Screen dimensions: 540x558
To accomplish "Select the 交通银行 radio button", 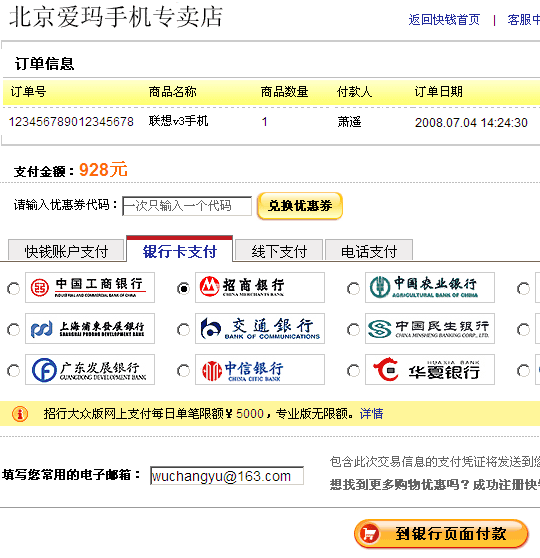I will [183, 330].
